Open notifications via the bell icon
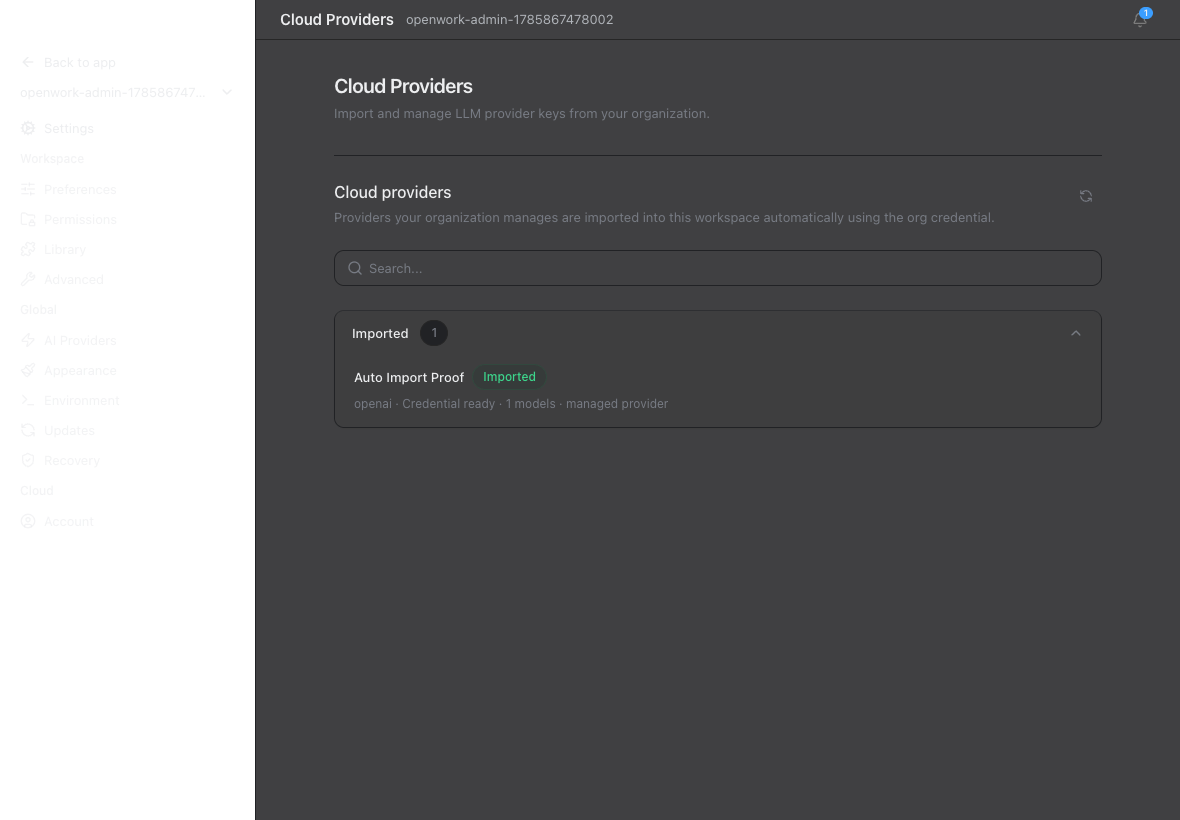1180x820 pixels. click(1140, 20)
